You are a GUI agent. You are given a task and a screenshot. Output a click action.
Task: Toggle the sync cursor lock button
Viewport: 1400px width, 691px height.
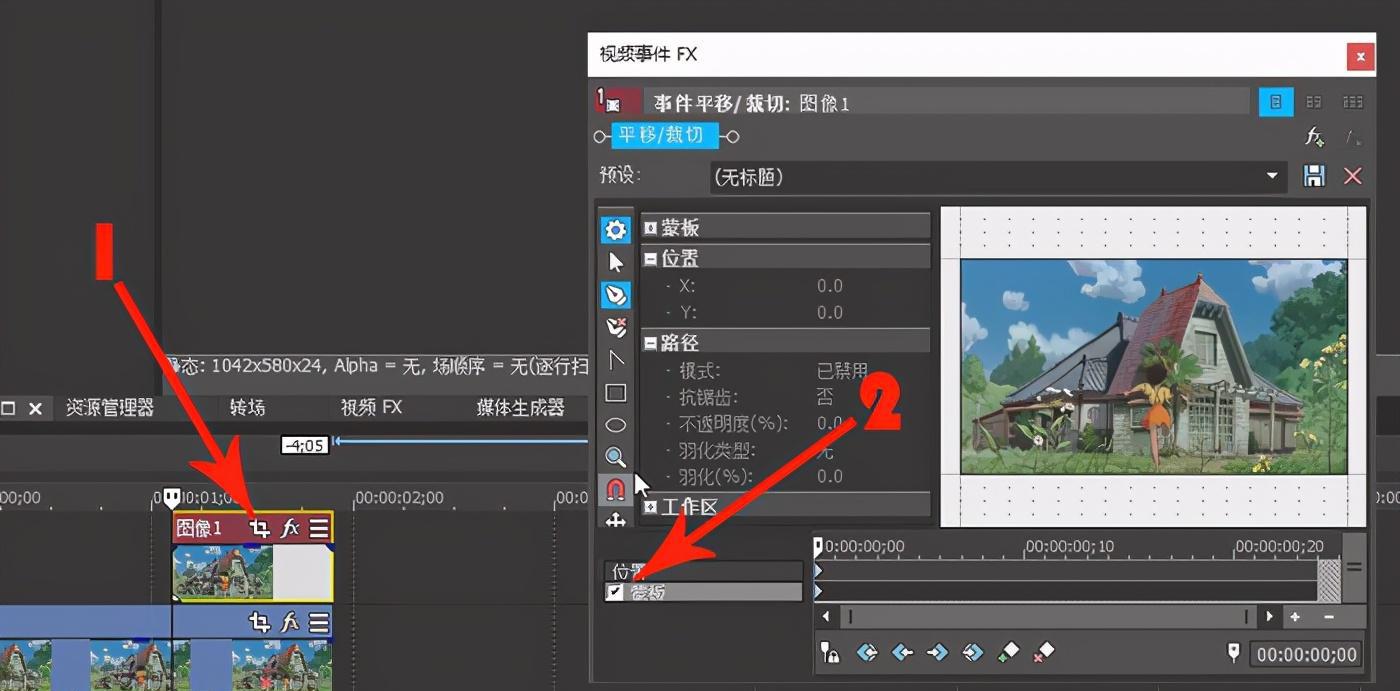pyautogui.click(x=830, y=653)
